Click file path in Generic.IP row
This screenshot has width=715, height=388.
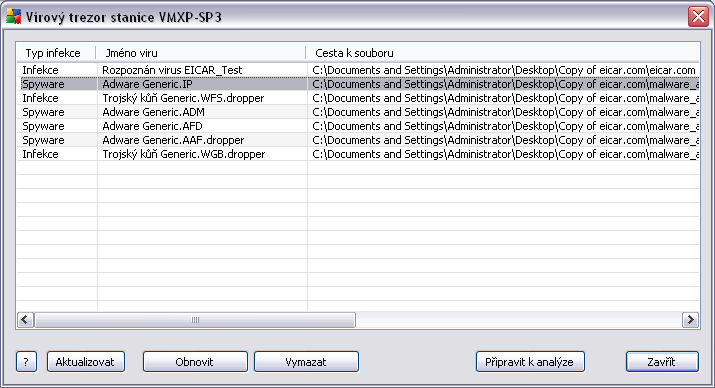pos(506,84)
